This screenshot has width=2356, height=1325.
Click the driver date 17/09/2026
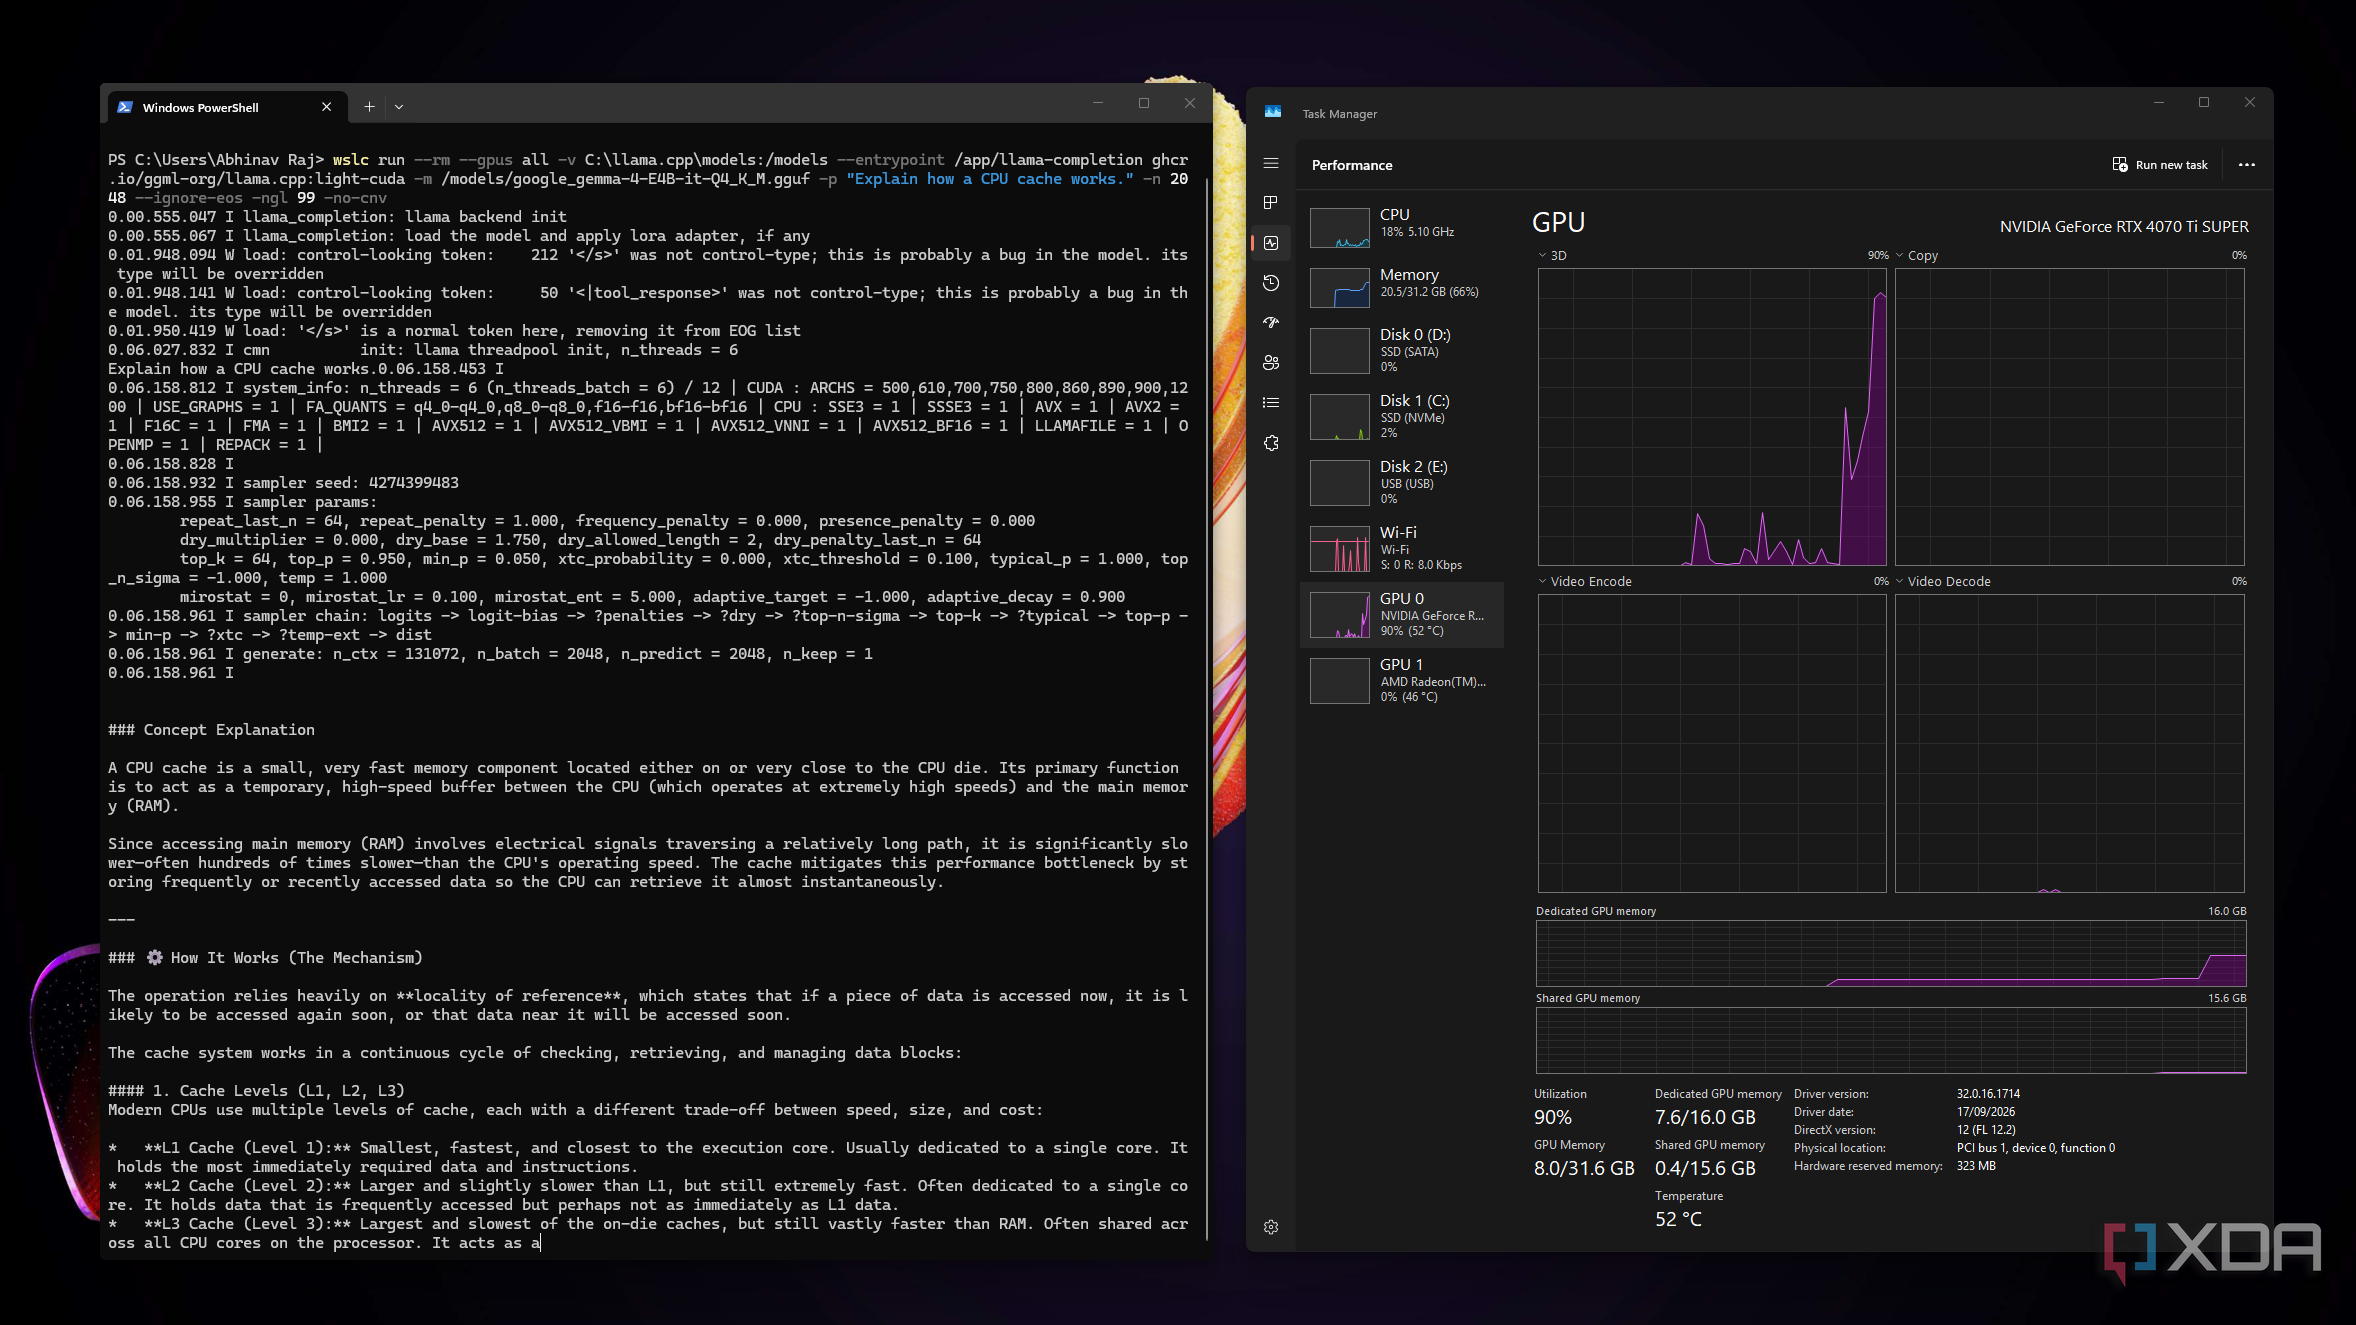coord(1986,1112)
